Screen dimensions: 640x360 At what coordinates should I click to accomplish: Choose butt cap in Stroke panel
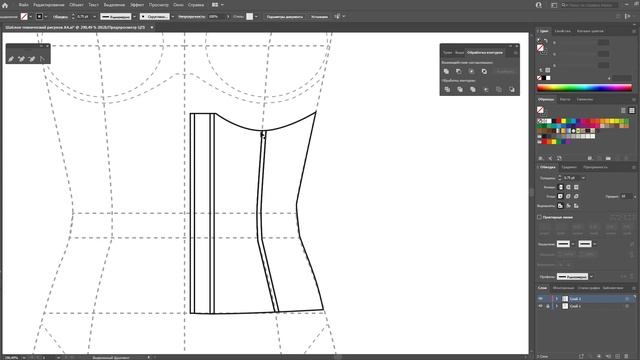(560, 187)
